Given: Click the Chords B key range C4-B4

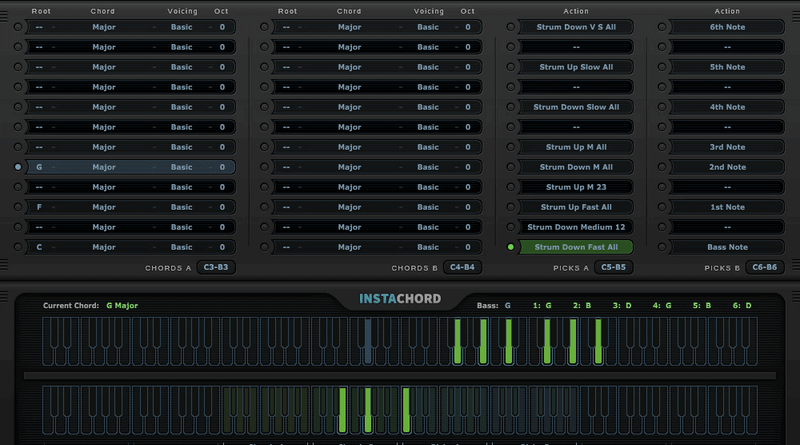Looking at the screenshot, I should [x=463, y=268].
